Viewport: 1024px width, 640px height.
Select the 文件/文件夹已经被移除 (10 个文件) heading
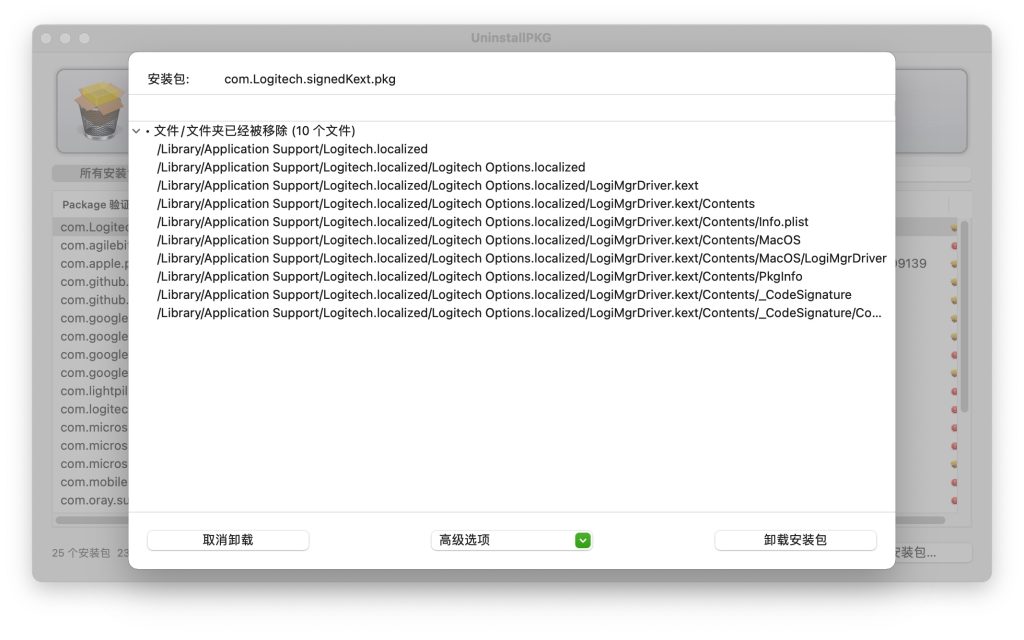point(255,131)
